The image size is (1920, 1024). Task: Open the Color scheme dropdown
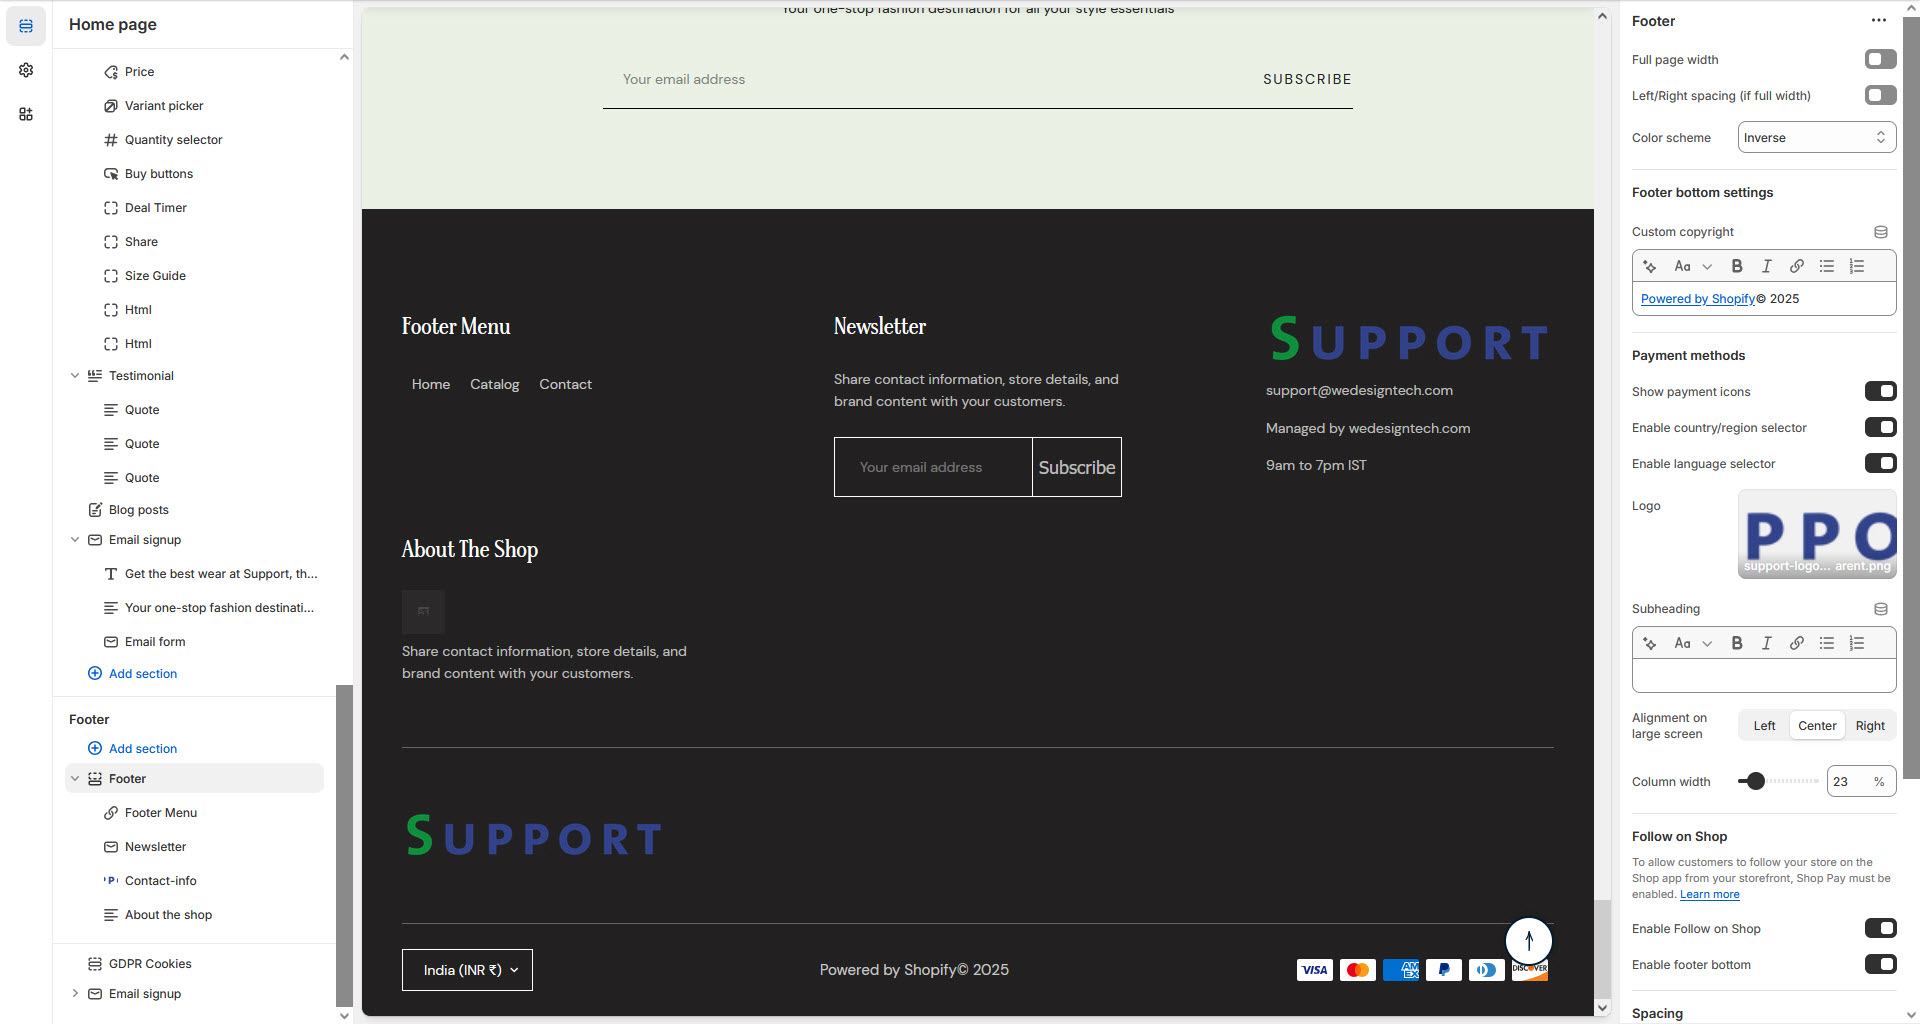pos(1816,138)
